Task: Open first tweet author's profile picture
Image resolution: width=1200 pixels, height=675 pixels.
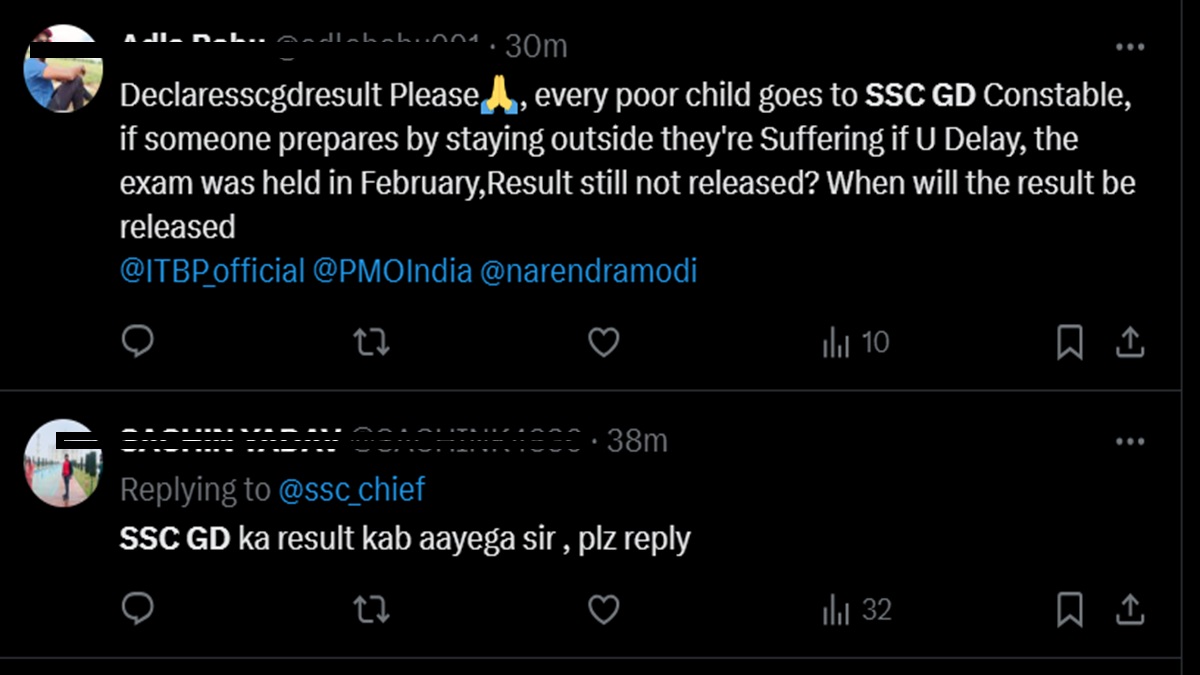Action: pyautogui.click(x=63, y=70)
